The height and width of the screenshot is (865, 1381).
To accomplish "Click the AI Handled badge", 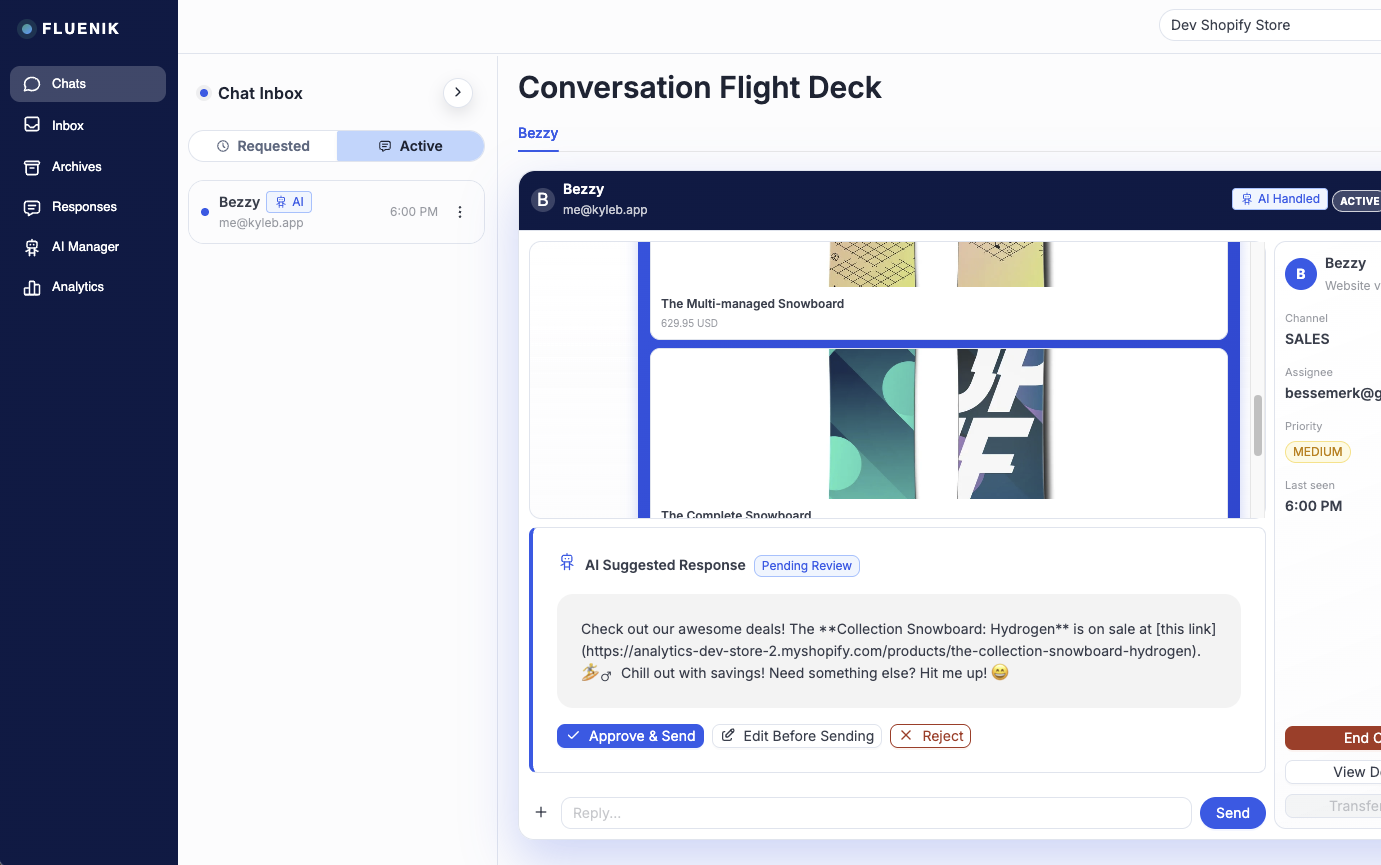I will 1279,198.
